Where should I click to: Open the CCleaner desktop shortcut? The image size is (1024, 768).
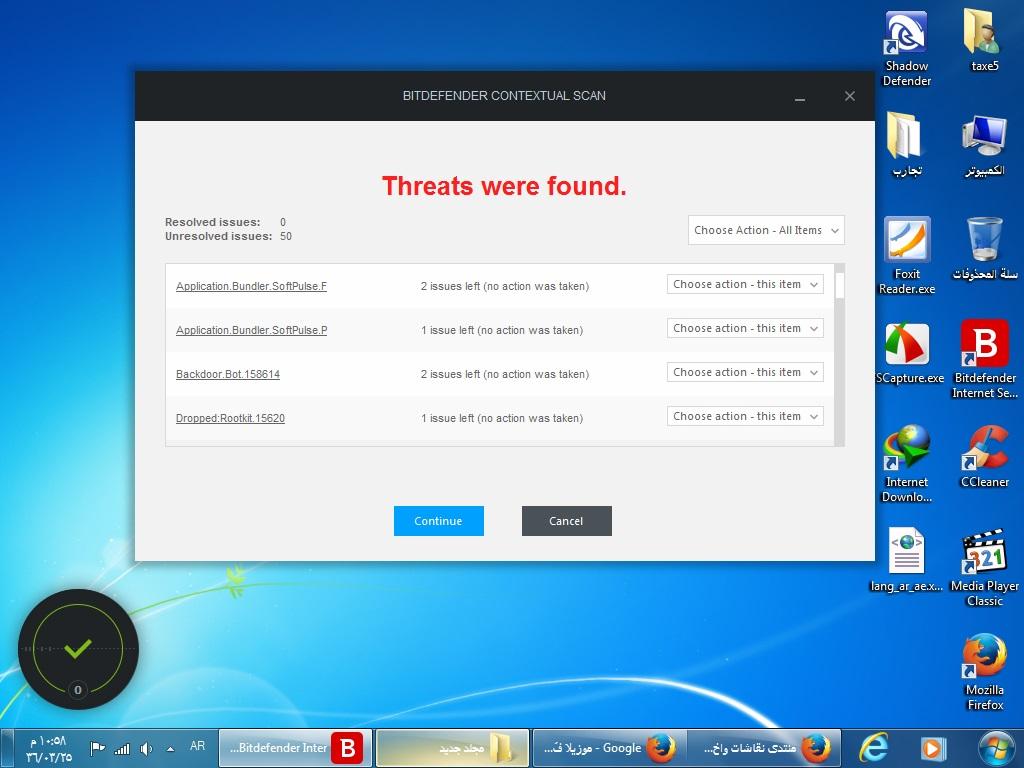pyautogui.click(x=984, y=457)
